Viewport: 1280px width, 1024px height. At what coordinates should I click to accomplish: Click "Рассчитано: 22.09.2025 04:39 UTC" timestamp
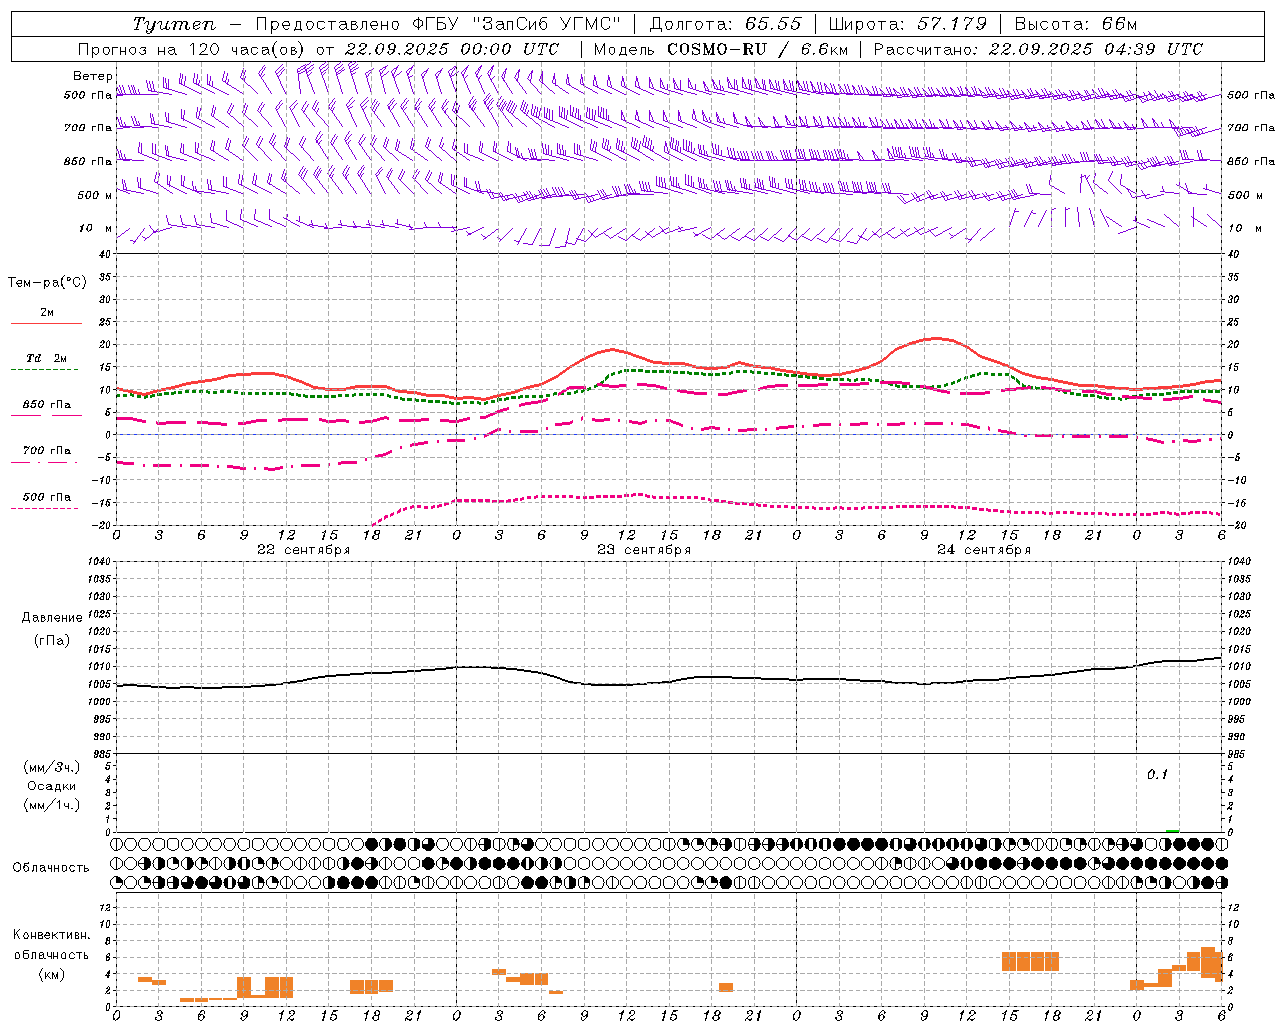pyautogui.click(x=1037, y=49)
